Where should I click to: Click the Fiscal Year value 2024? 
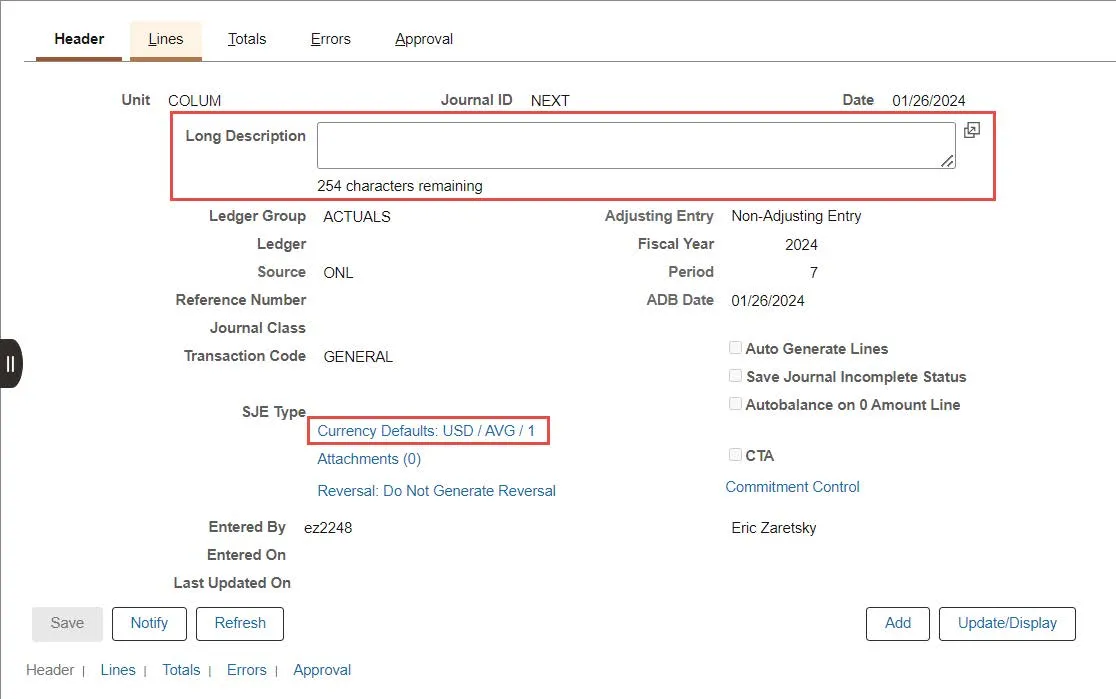click(x=801, y=244)
